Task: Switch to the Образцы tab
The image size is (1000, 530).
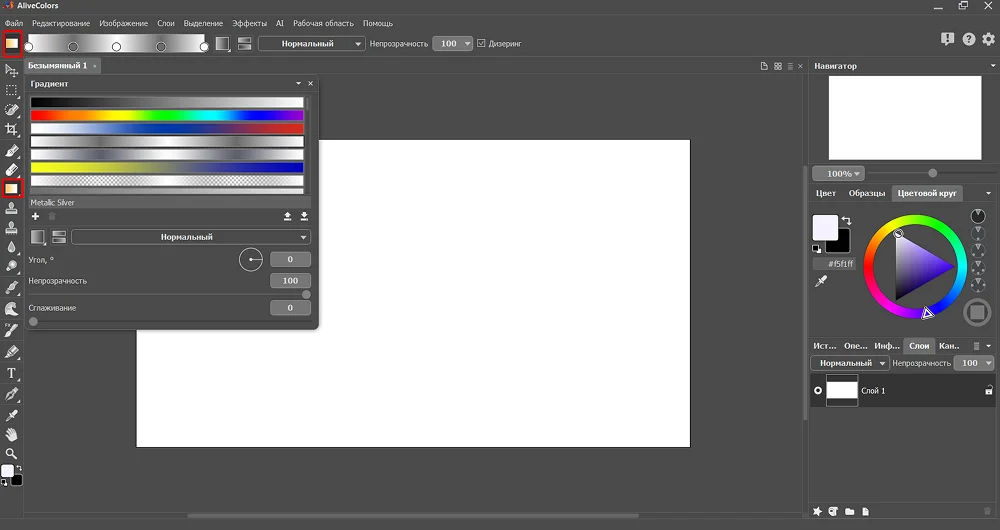Action: click(x=867, y=193)
